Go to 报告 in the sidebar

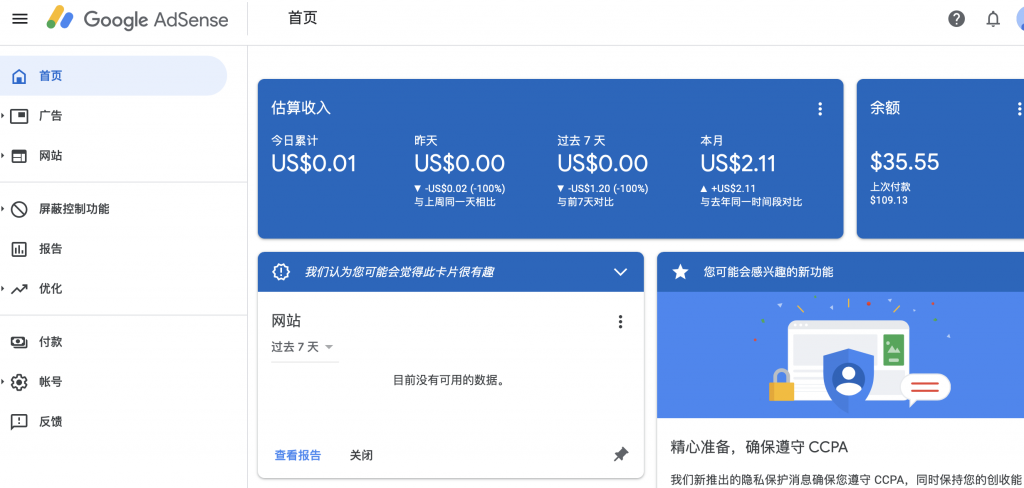50,249
